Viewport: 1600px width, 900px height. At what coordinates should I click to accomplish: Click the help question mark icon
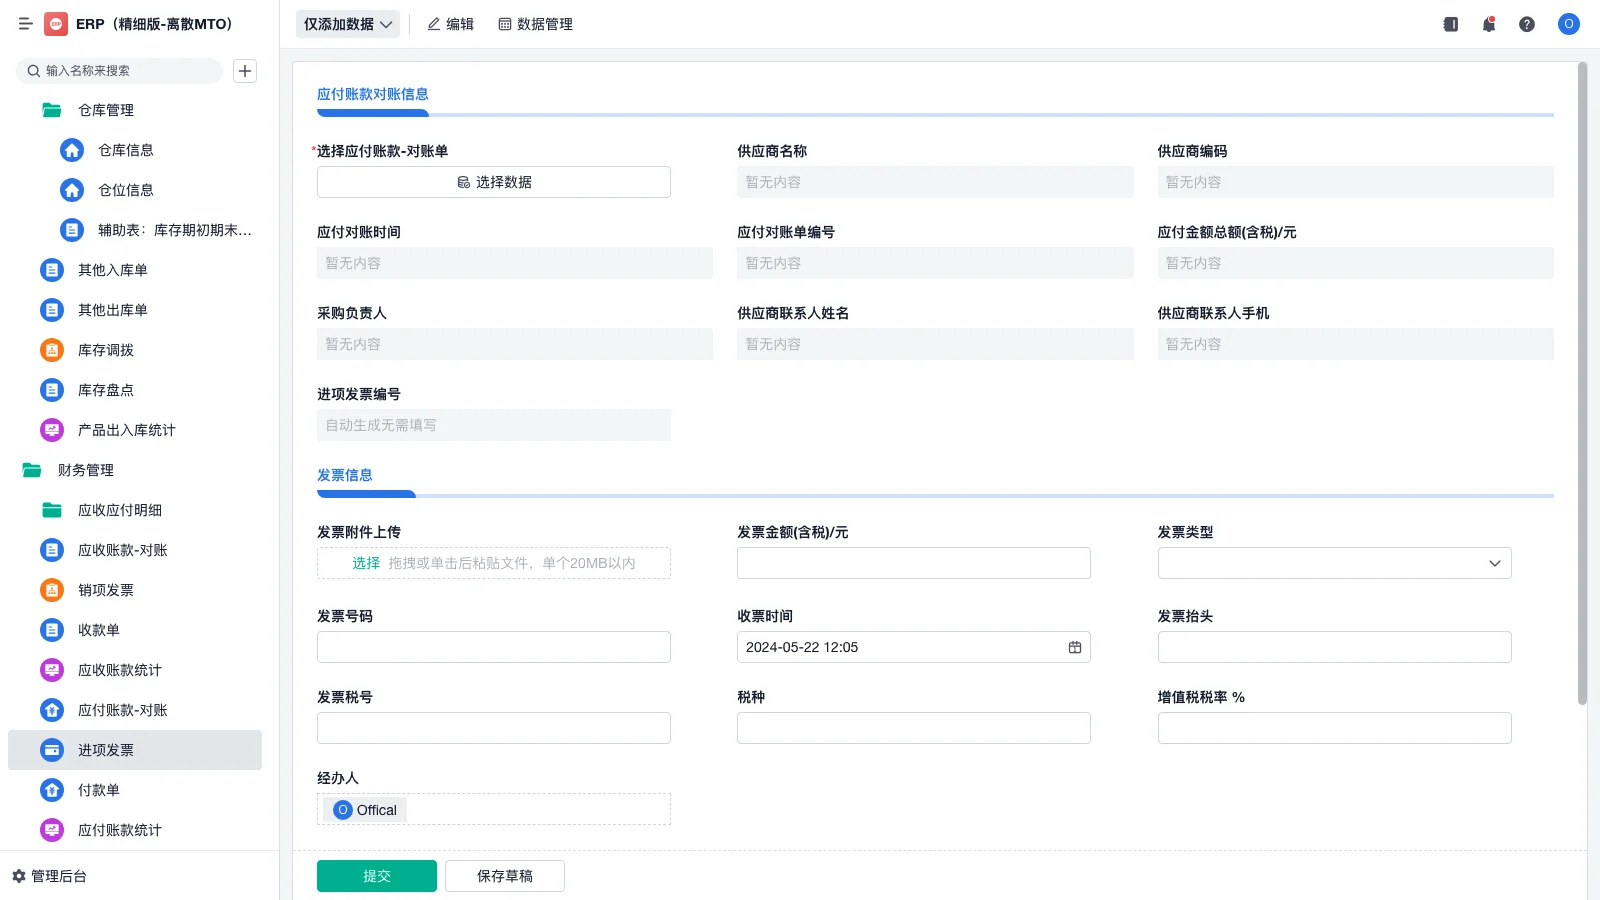(x=1527, y=24)
